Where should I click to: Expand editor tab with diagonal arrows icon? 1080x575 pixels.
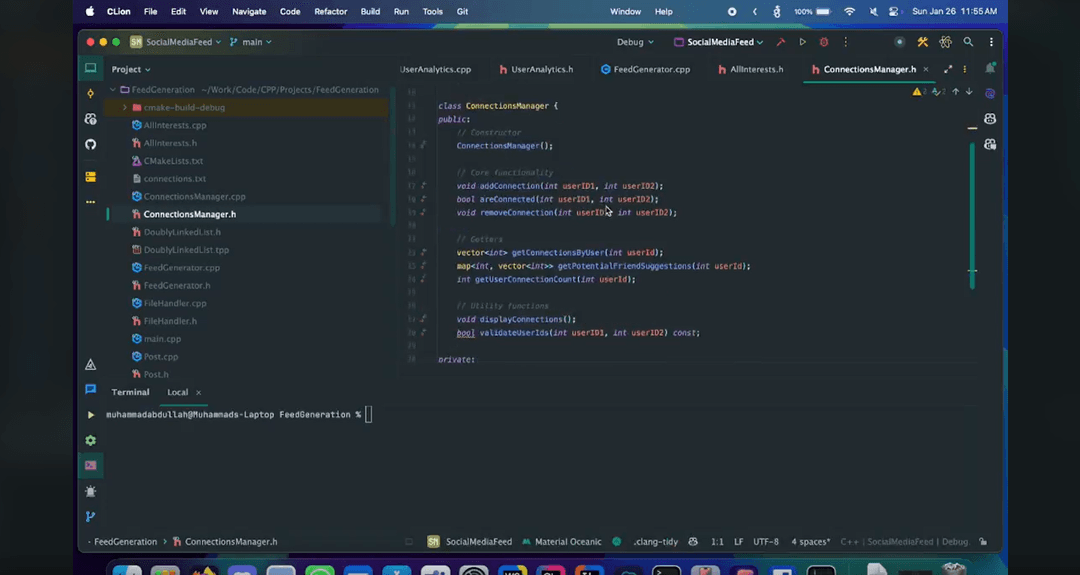click(948, 70)
